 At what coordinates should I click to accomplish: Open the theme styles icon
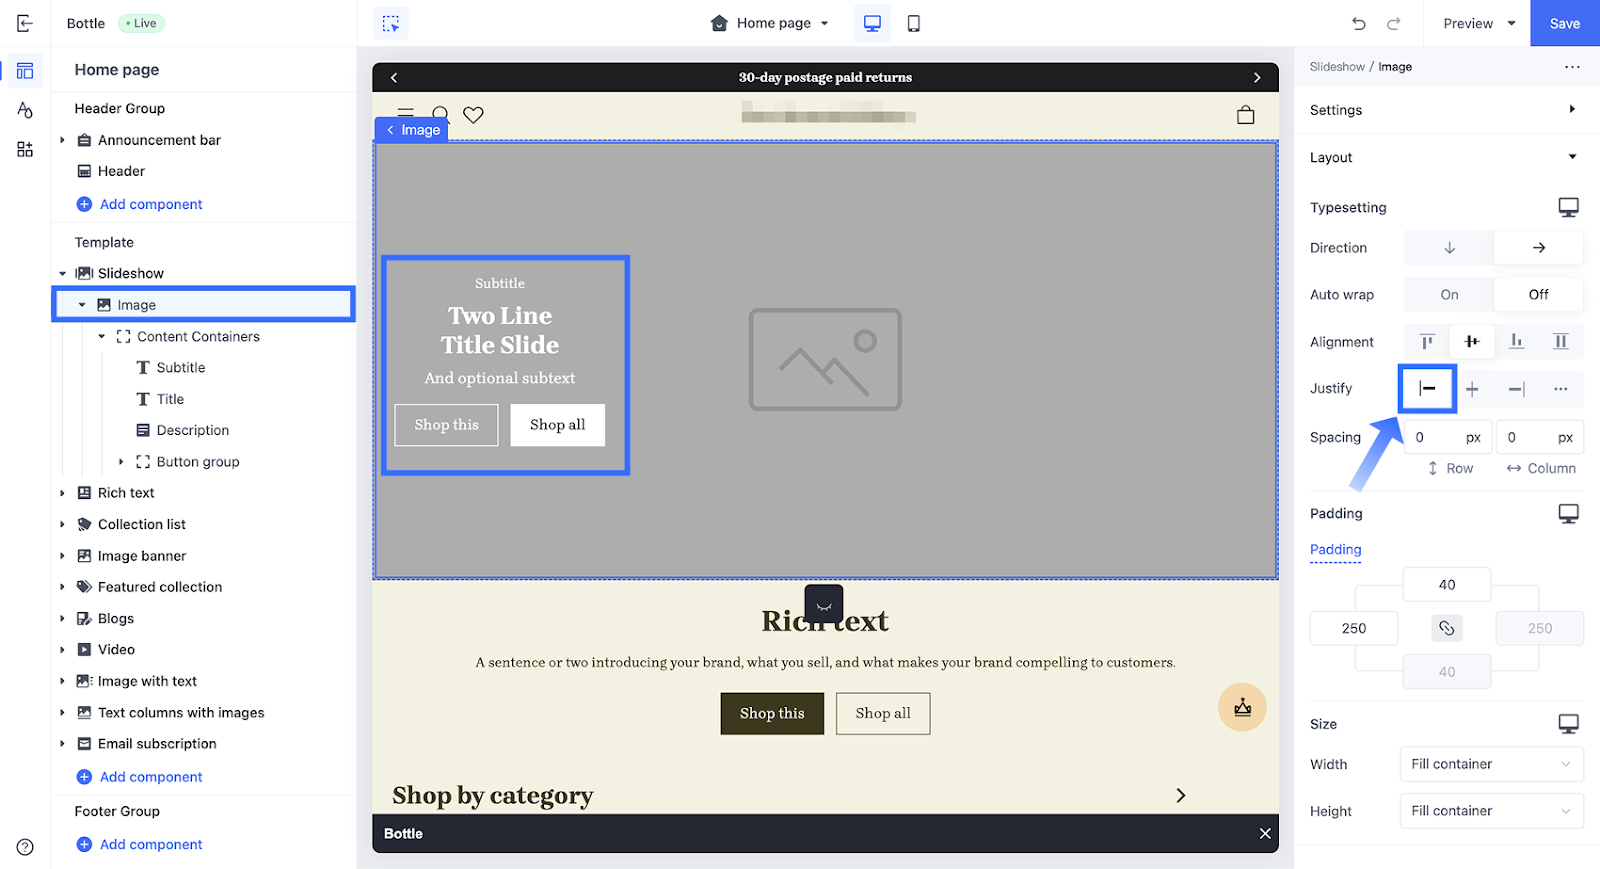point(25,110)
